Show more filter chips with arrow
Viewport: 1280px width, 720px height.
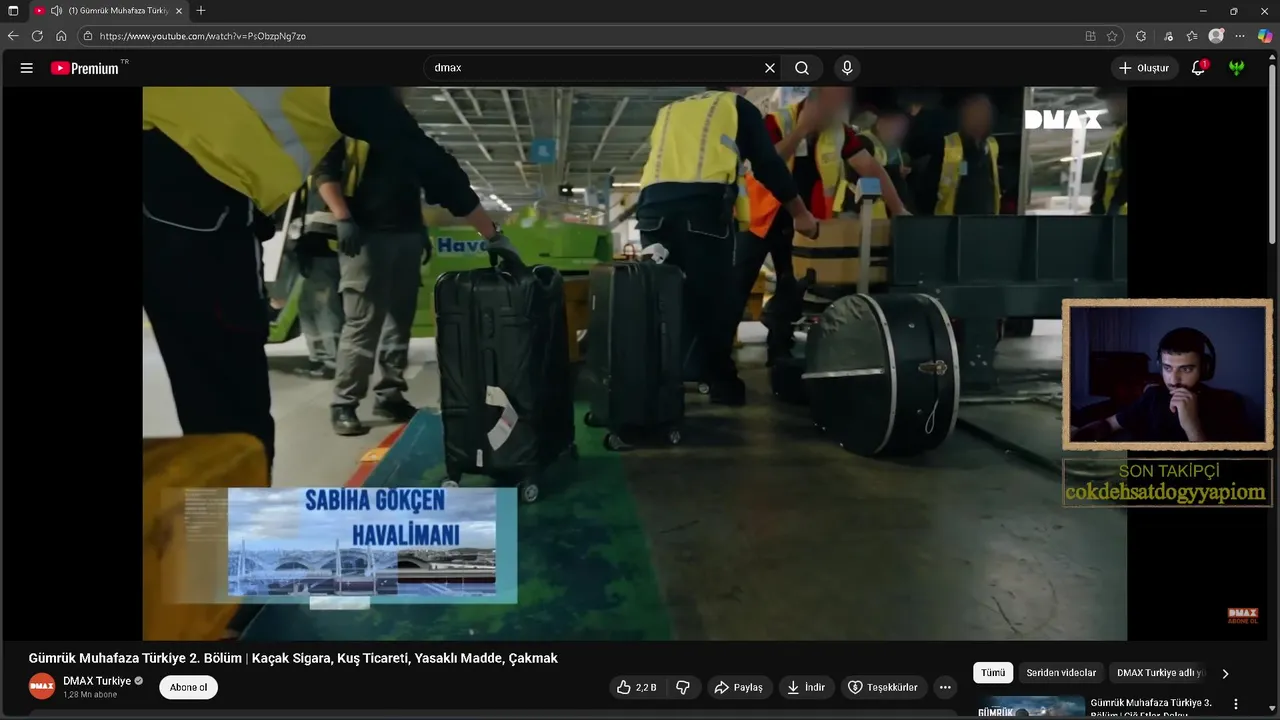[x=1225, y=673]
